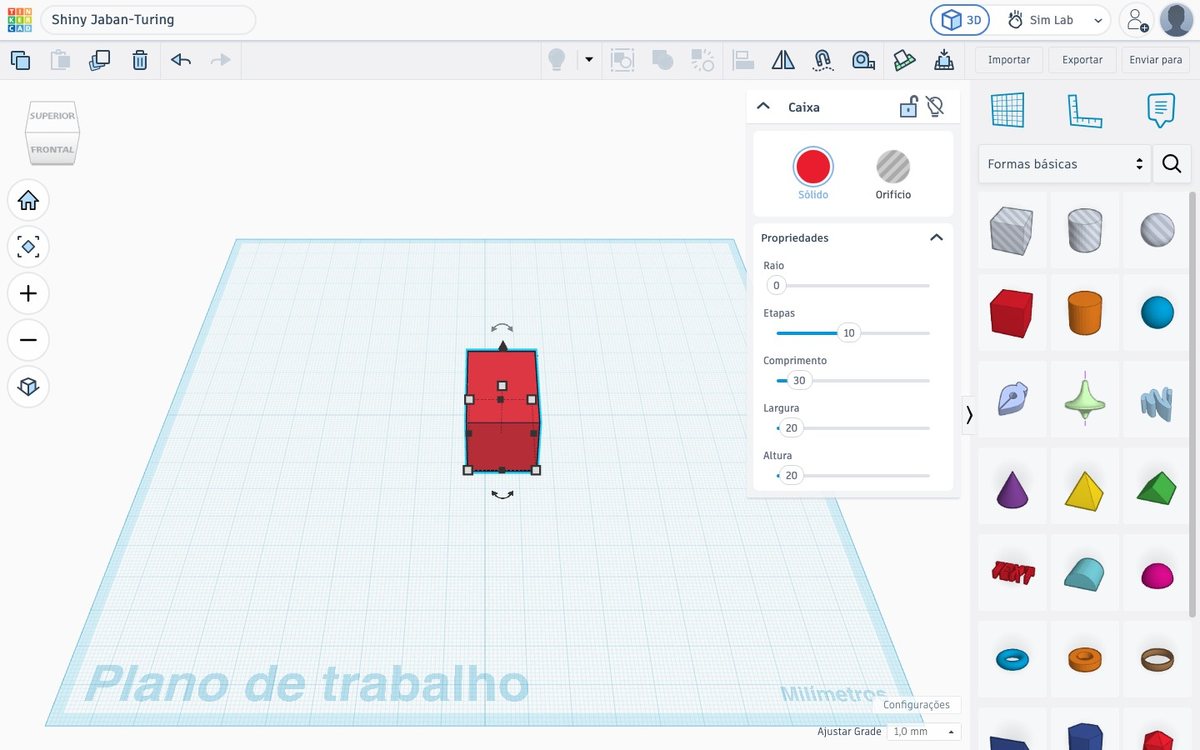This screenshot has height=750, width=1200.
Task: Select the striped hole Box shape
Action: tap(1011, 230)
